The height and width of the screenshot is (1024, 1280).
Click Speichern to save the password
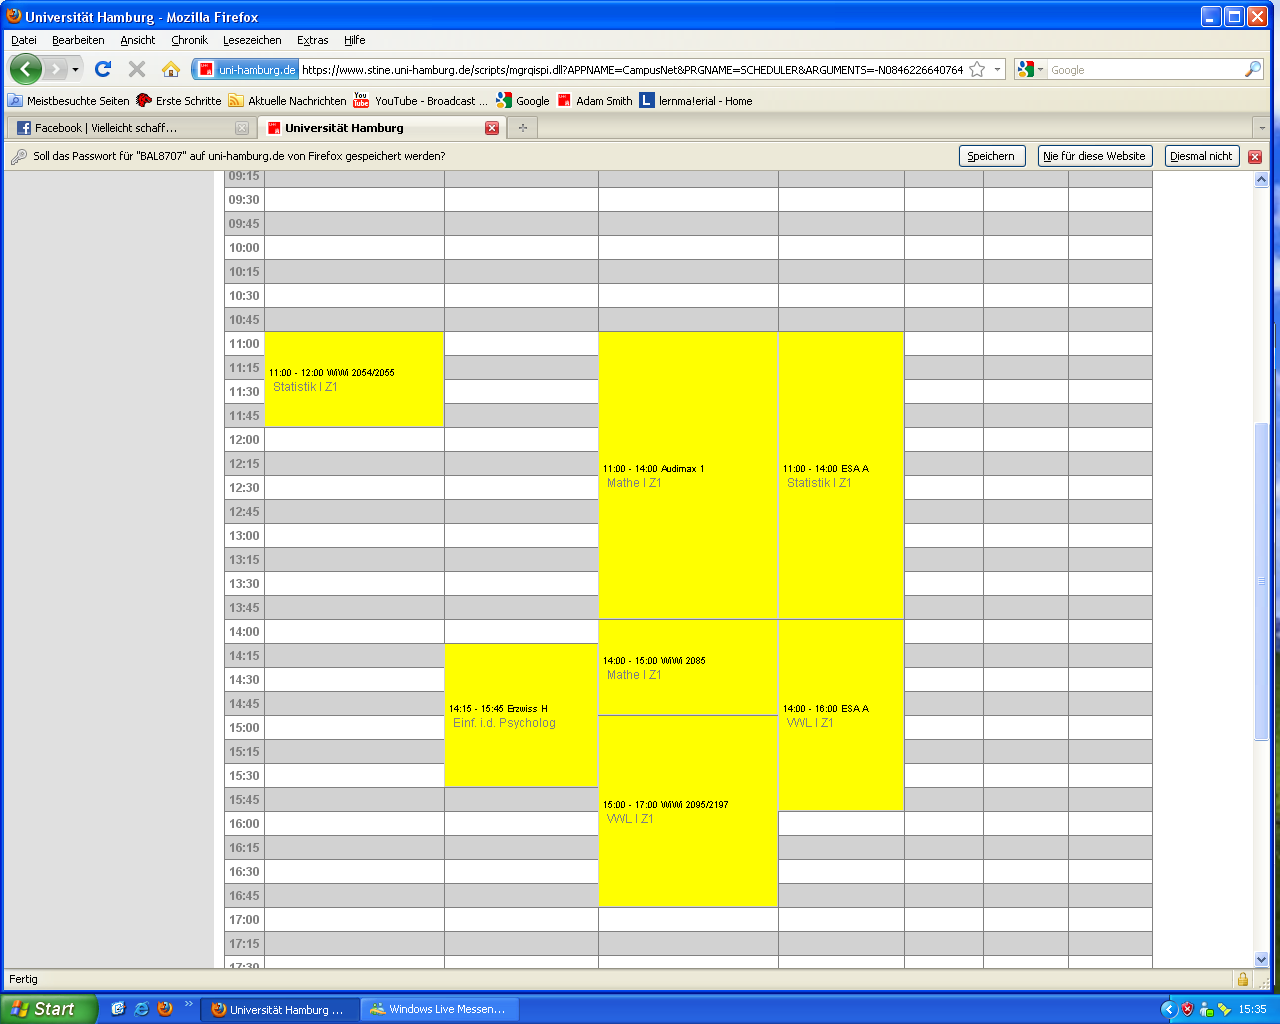[x=991, y=156]
